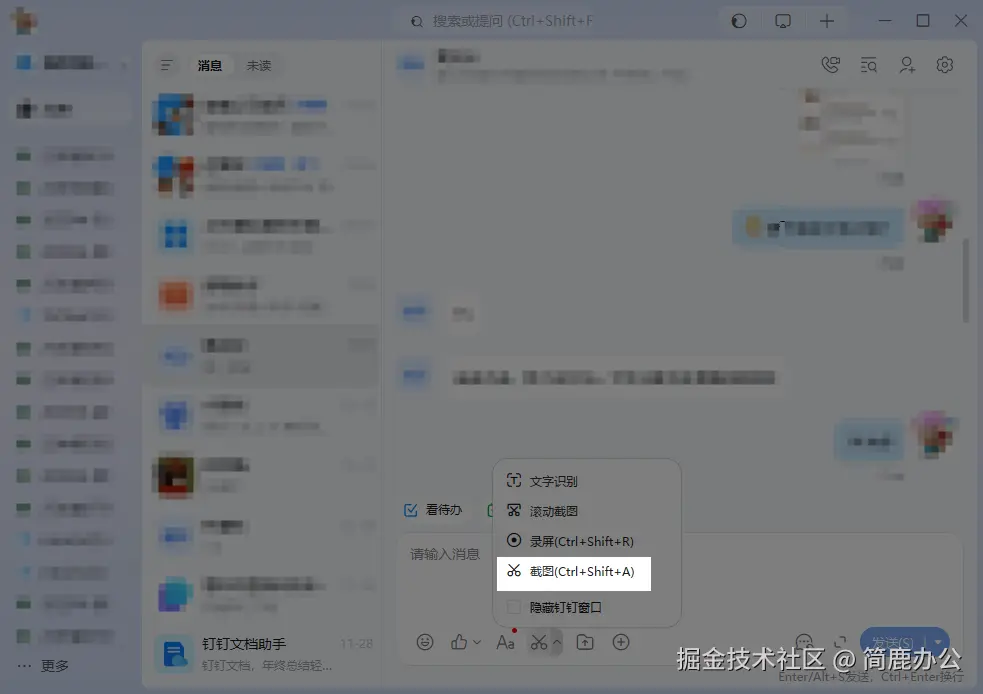Open the send button dropdown arrow
983x694 pixels.
937,642
